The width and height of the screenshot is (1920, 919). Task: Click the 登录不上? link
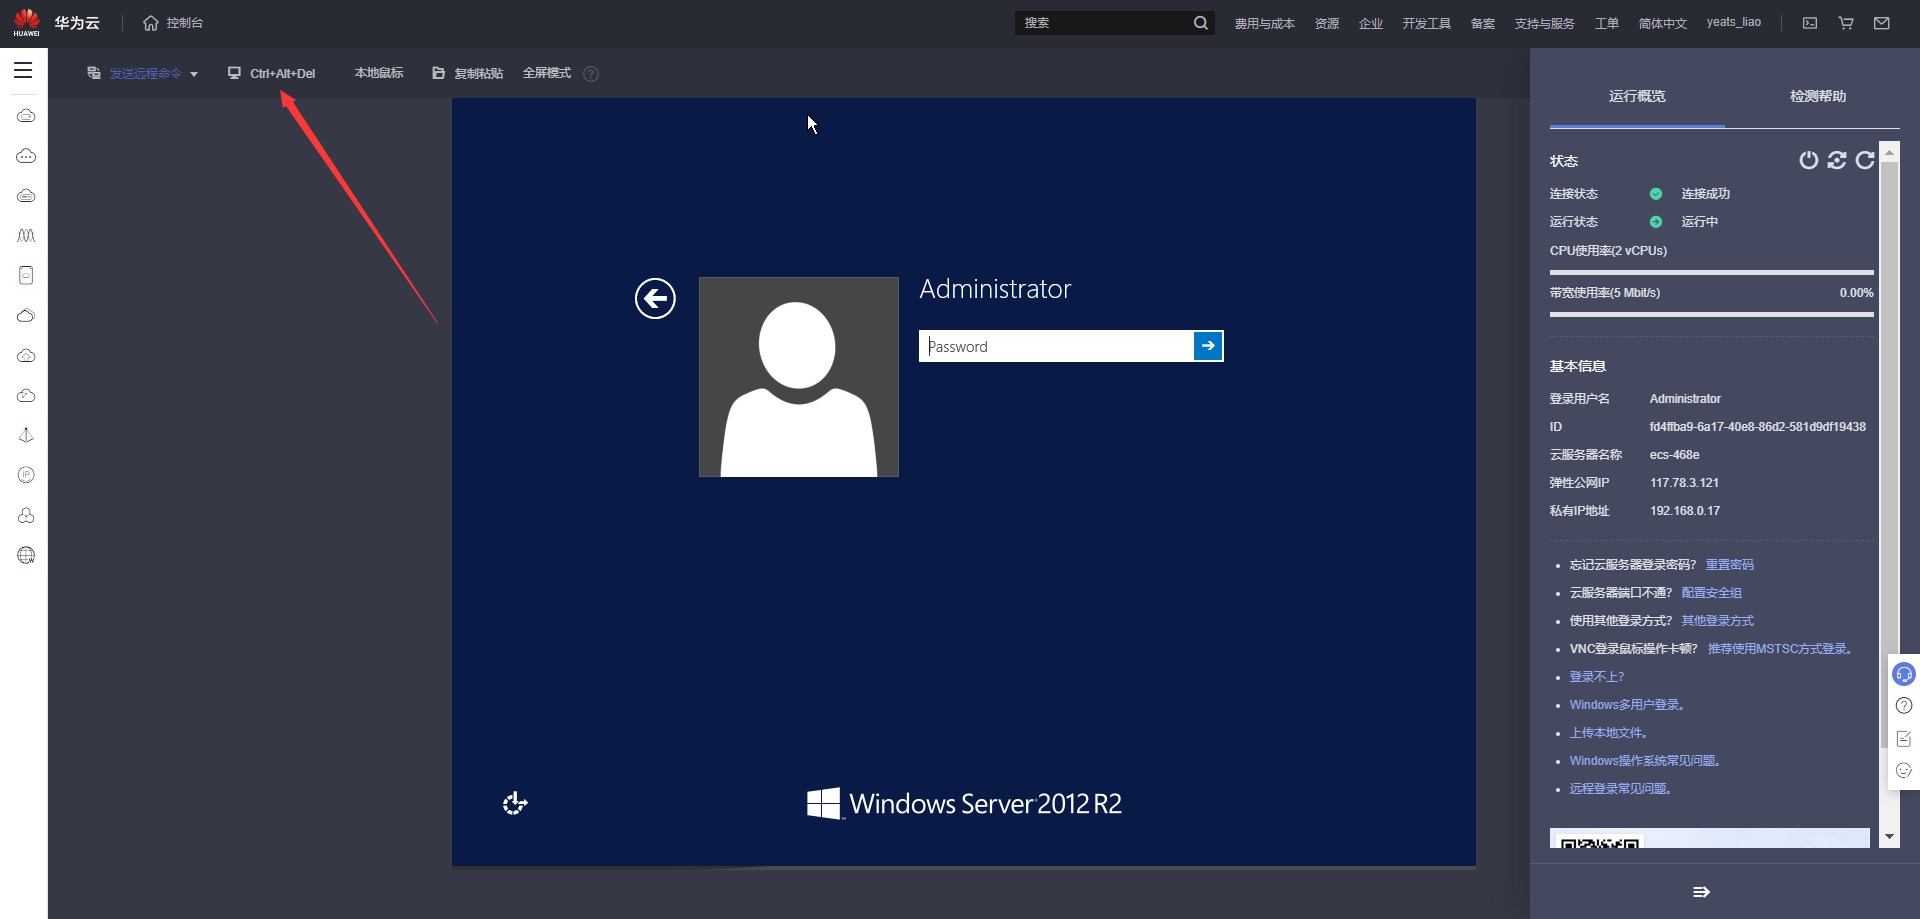[1596, 677]
